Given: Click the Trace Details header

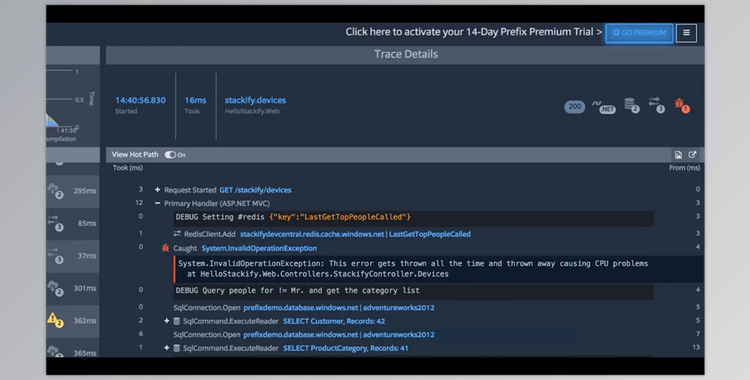Looking at the screenshot, I should click(x=405, y=55).
